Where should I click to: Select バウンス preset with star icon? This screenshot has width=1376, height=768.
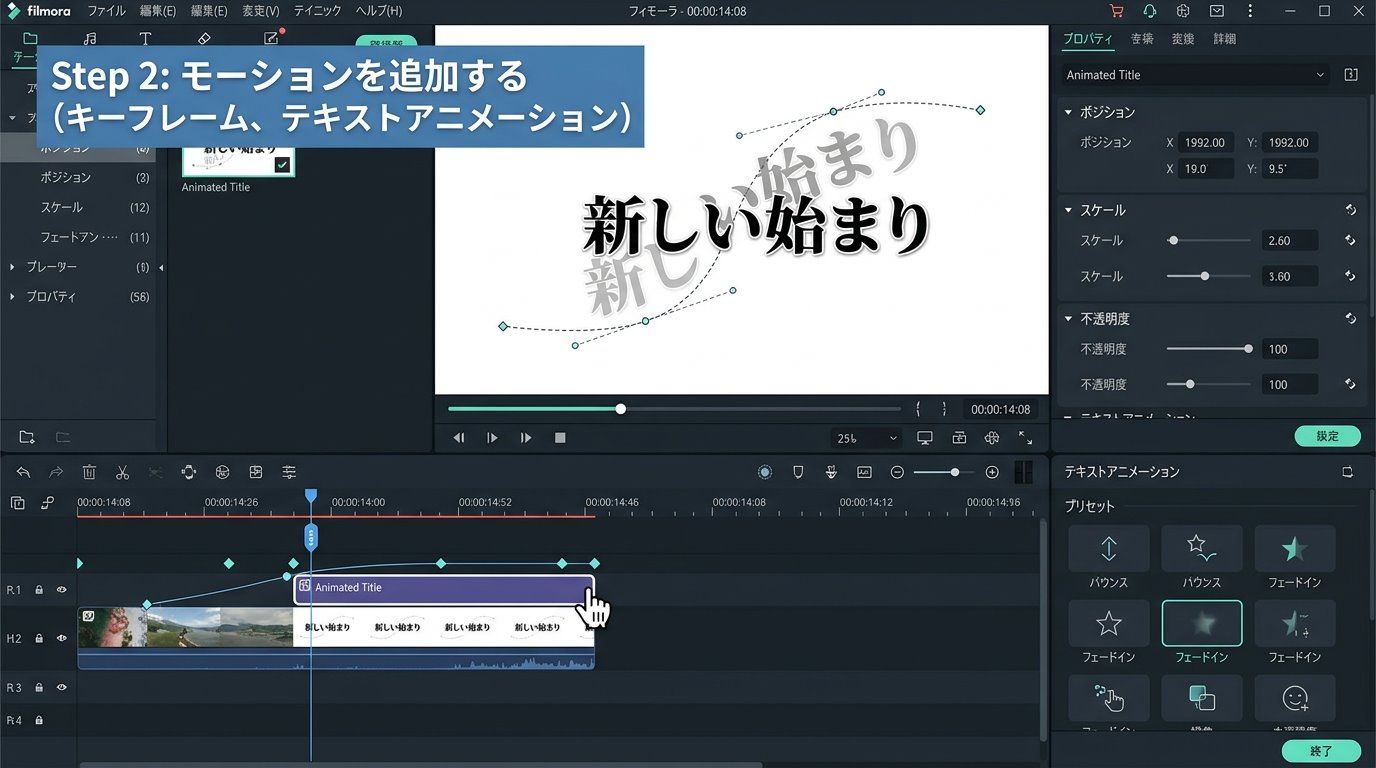1201,548
